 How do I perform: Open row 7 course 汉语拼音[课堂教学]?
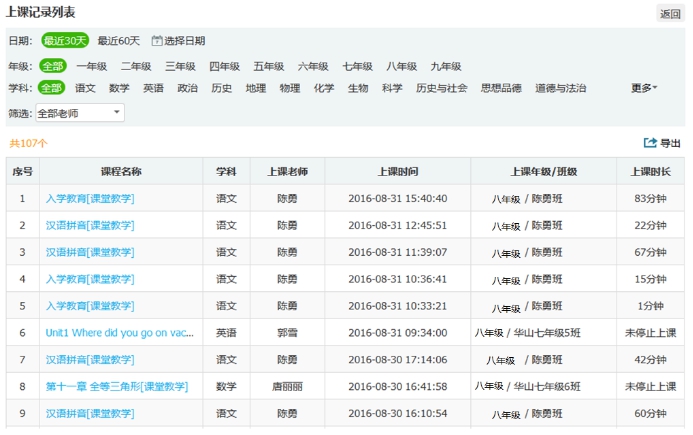coord(90,359)
